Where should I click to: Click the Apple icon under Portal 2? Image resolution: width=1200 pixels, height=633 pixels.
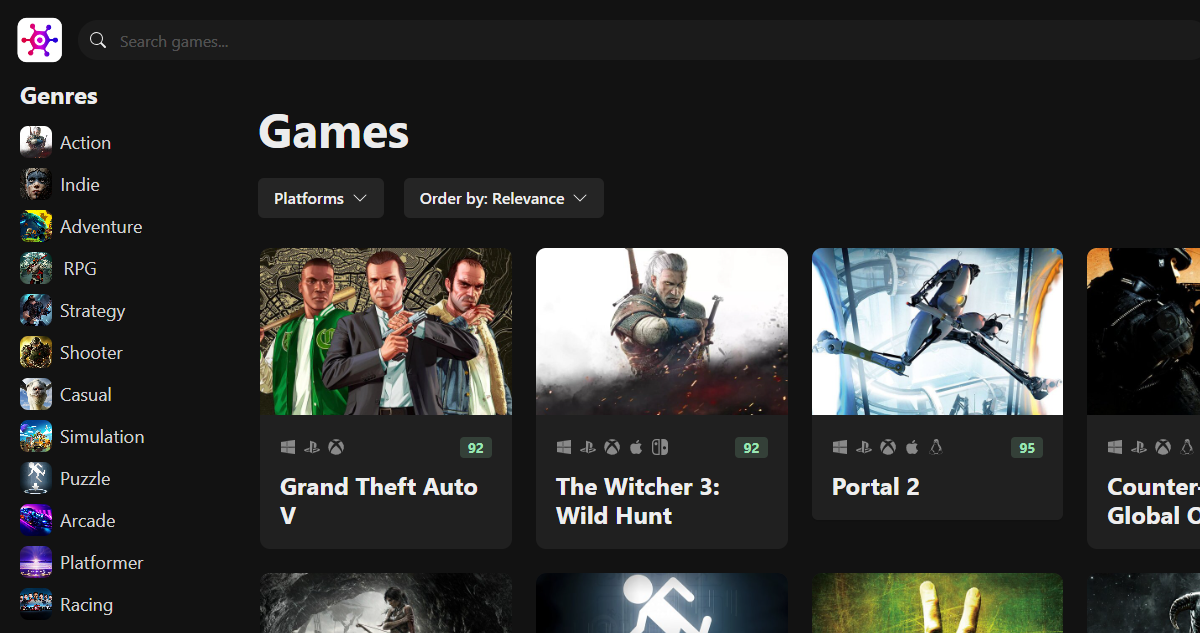[912, 447]
